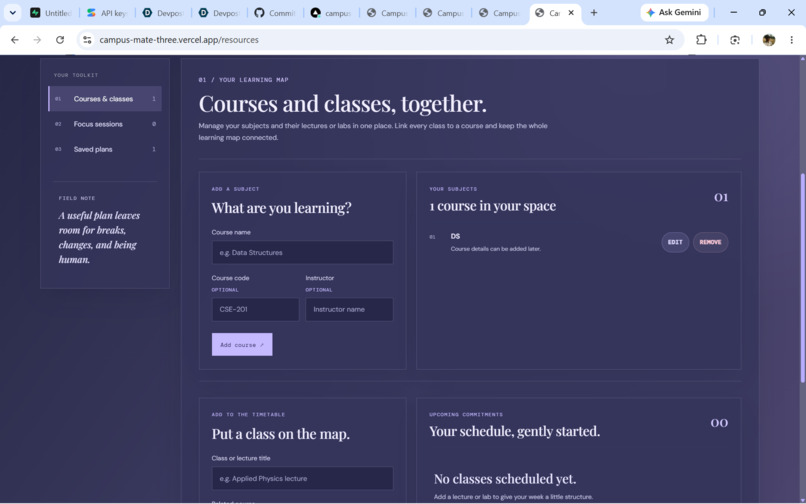The image size is (806, 504).
Task: Click the forward navigation arrow
Action: pyautogui.click(x=37, y=40)
